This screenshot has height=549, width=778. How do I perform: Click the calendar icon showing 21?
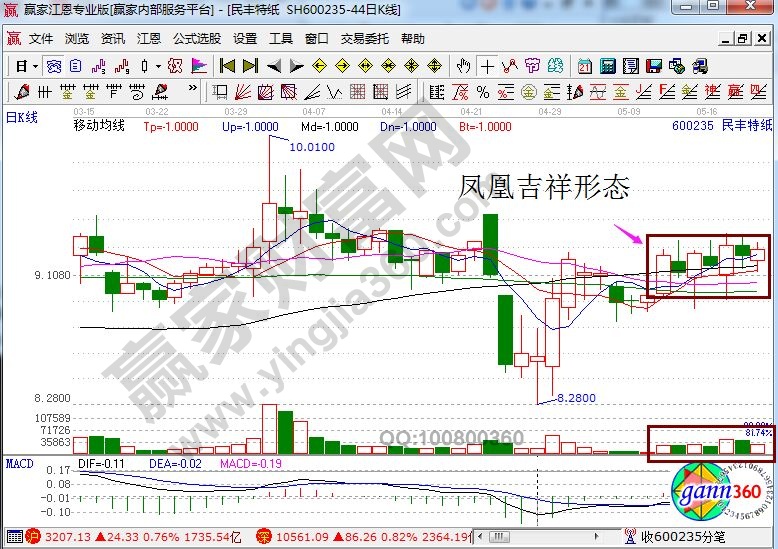583,66
